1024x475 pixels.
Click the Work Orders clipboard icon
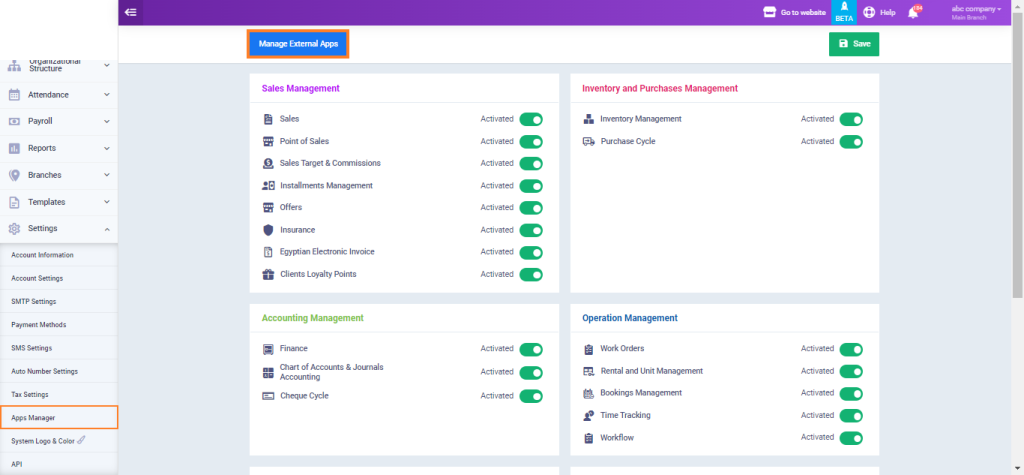pyautogui.click(x=588, y=349)
